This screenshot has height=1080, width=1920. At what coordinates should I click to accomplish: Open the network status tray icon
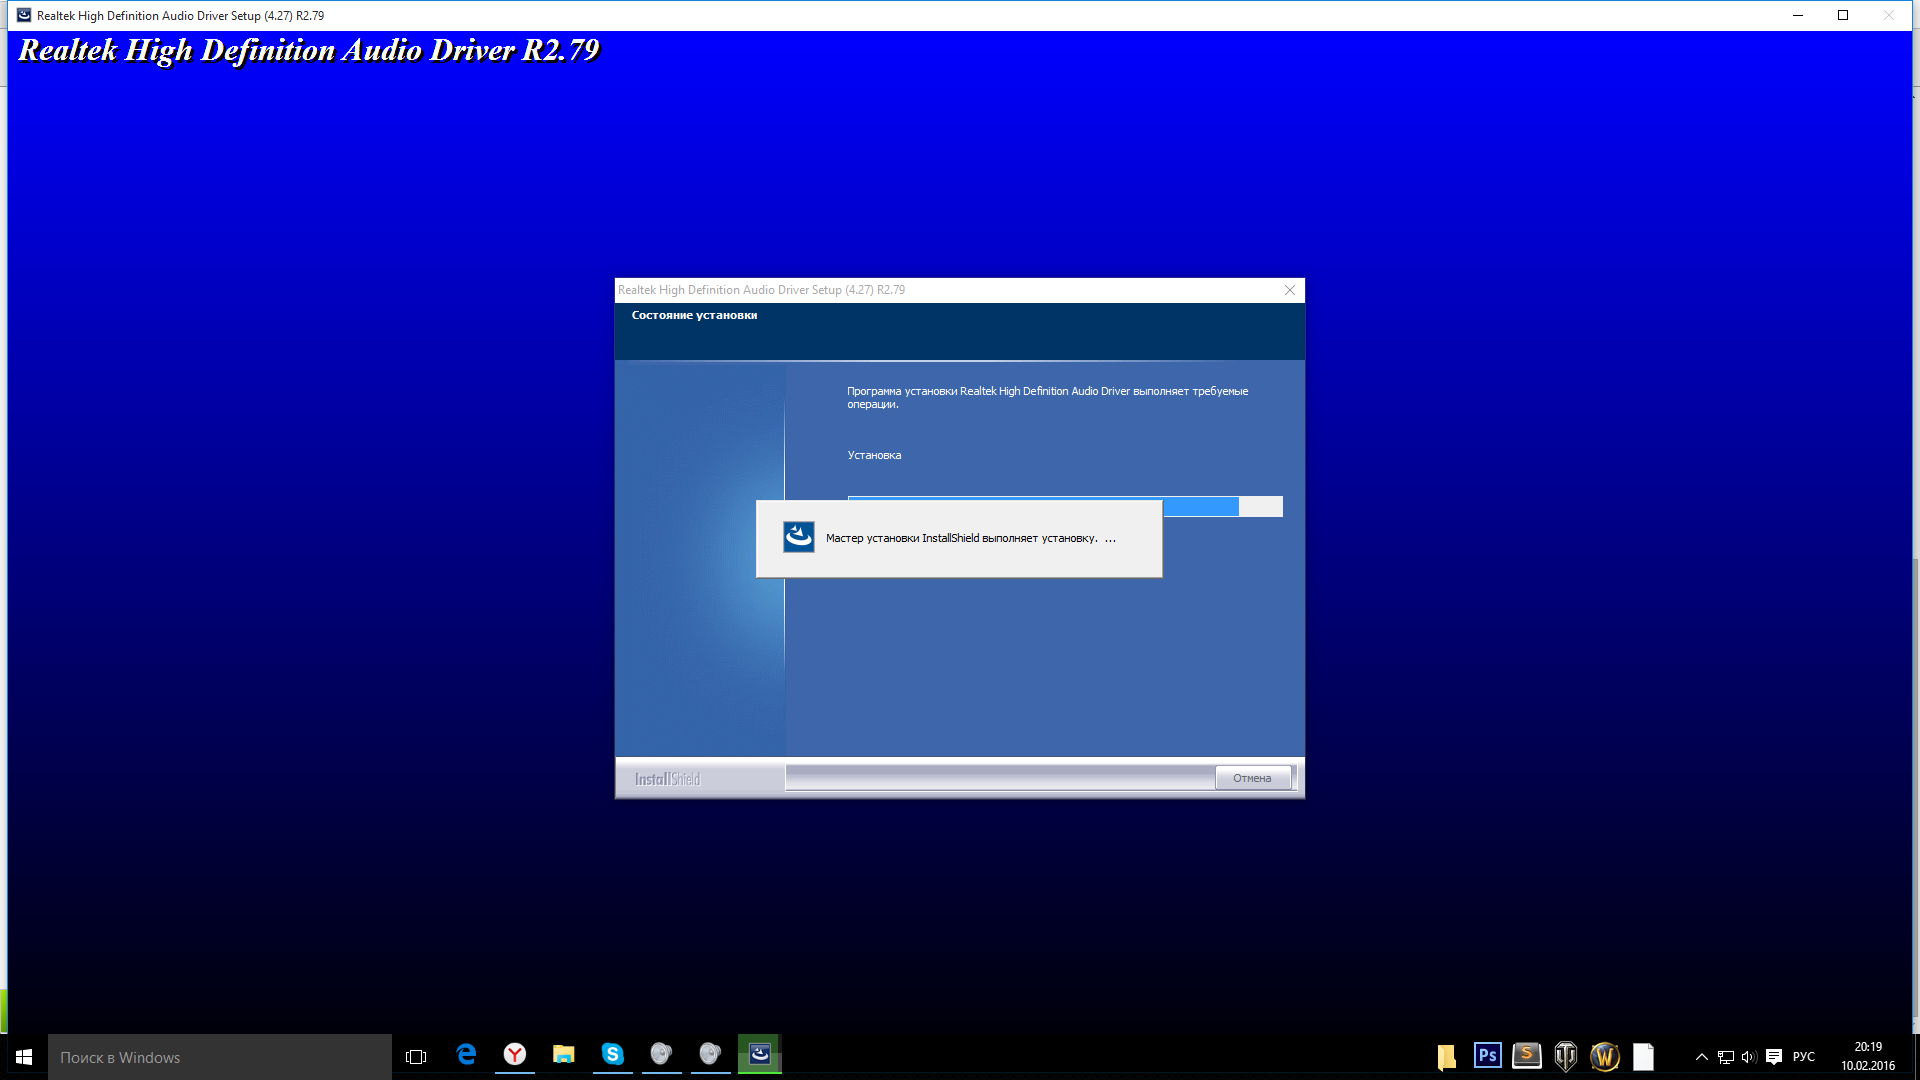click(1726, 1057)
